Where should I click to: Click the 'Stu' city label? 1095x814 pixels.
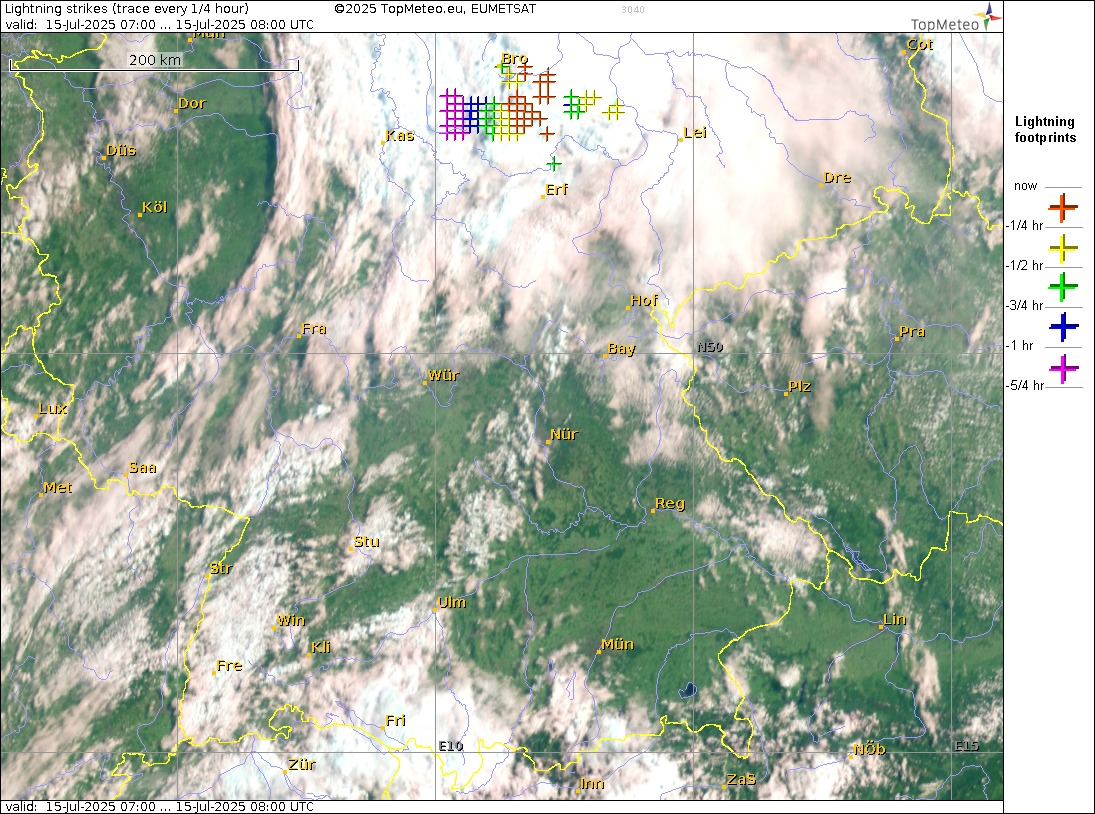[x=367, y=541]
